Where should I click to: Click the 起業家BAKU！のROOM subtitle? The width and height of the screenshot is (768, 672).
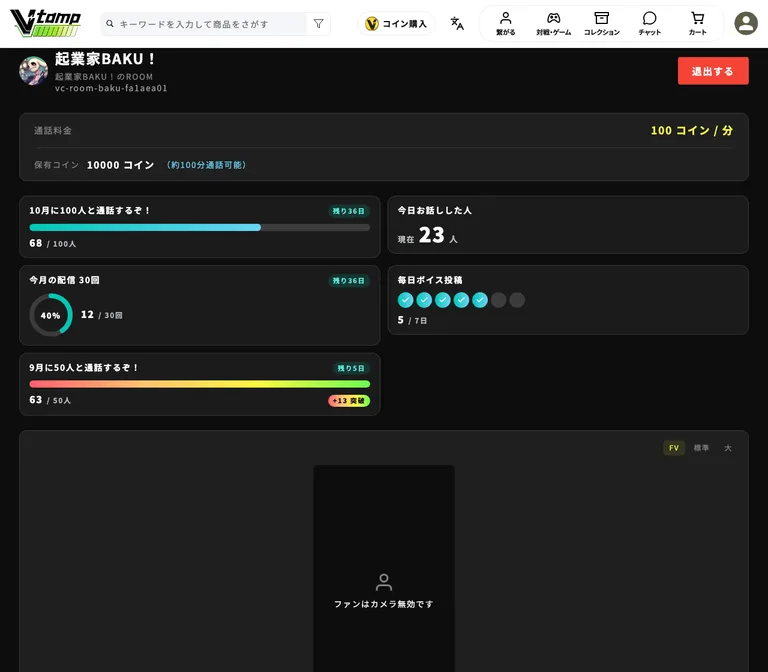click(x=104, y=77)
